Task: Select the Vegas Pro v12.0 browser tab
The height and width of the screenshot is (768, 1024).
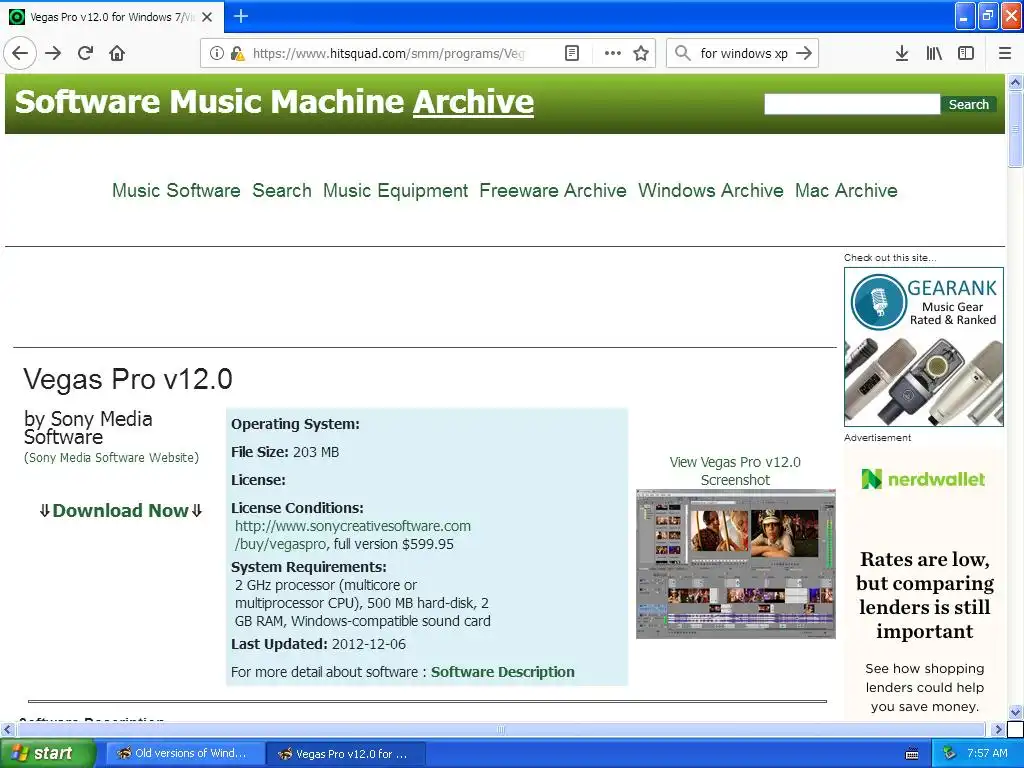Action: click(112, 17)
